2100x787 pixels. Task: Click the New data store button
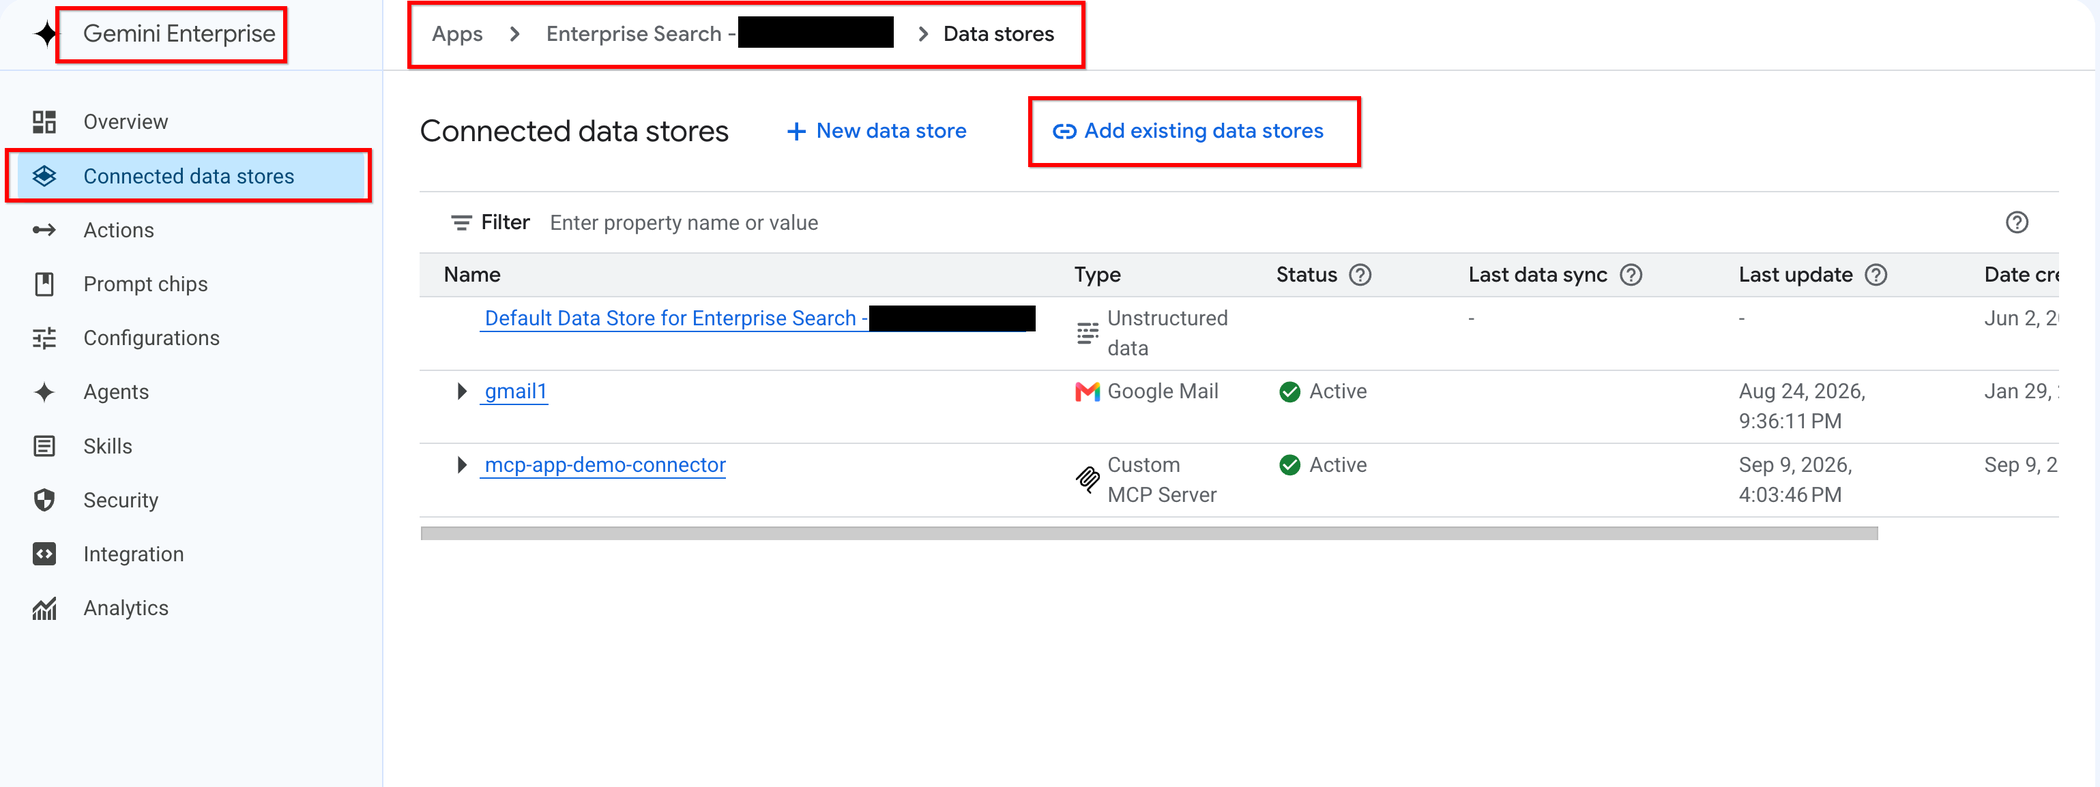pos(876,131)
